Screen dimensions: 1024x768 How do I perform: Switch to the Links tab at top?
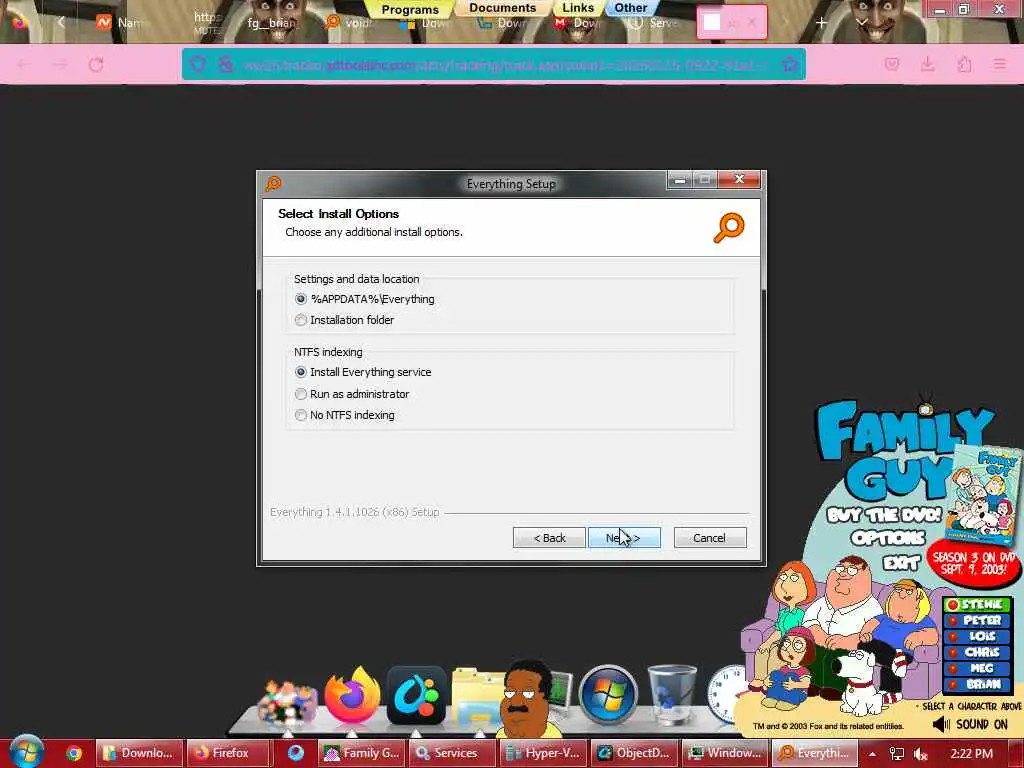(x=578, y=8)
